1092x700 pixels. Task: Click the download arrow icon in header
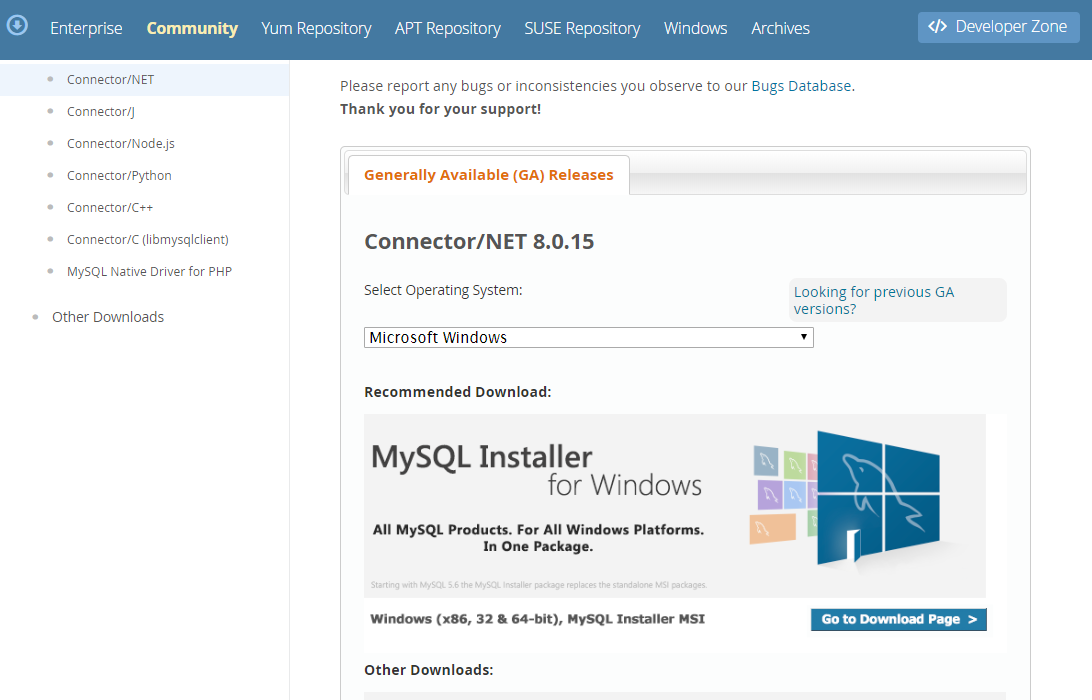(17, 26)
